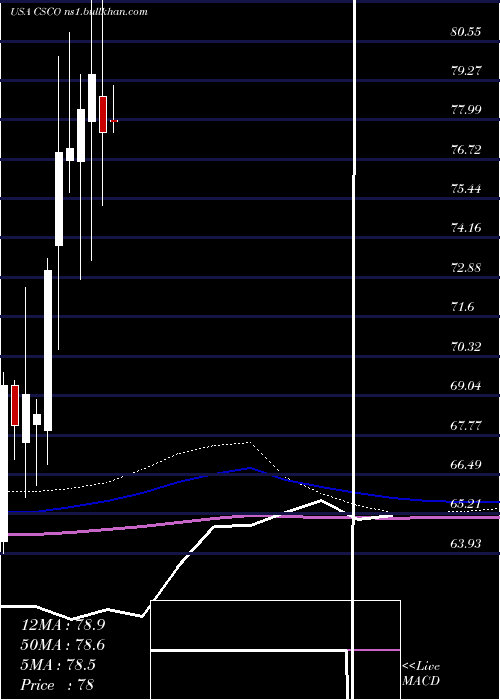This screenshot has height=700, width=500.
Task: Click the 12MA : 78.9 readout
Action: point(63,625)
